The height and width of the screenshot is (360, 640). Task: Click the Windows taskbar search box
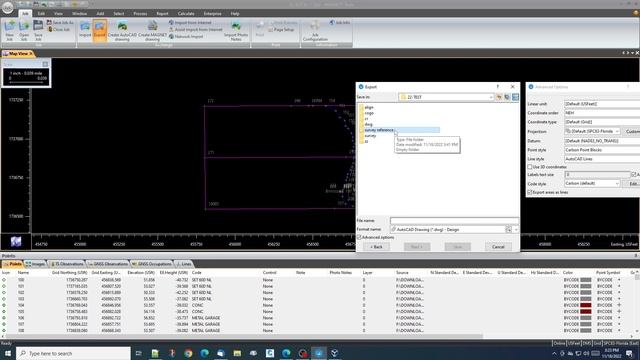tap(73, 353)
